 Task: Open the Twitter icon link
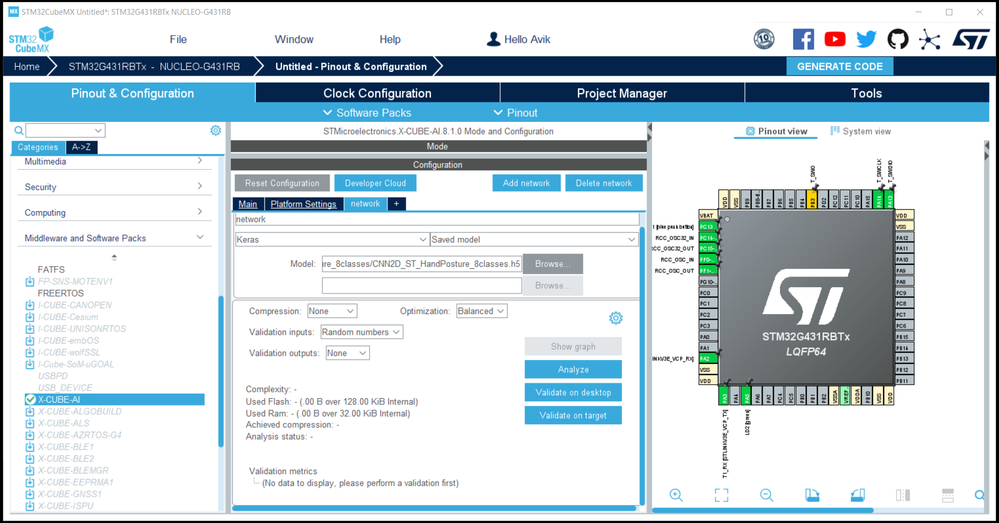tap(866, 39)
